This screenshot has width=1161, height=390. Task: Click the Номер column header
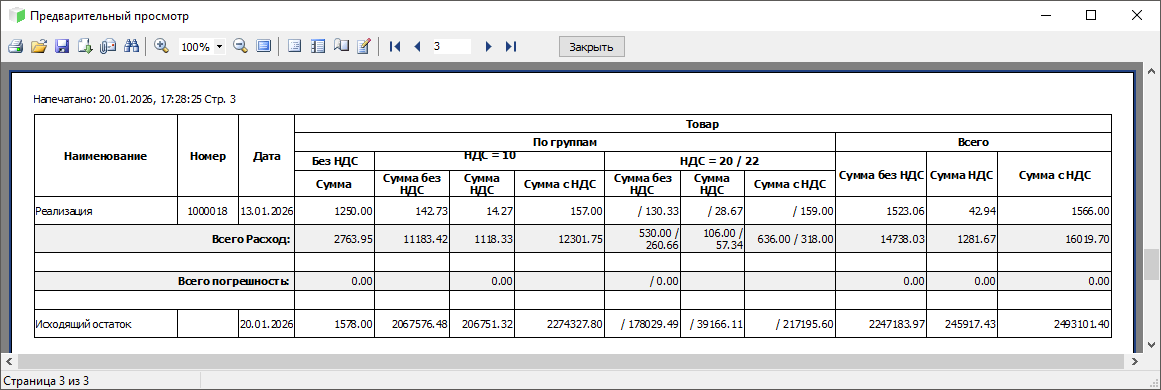208,156
